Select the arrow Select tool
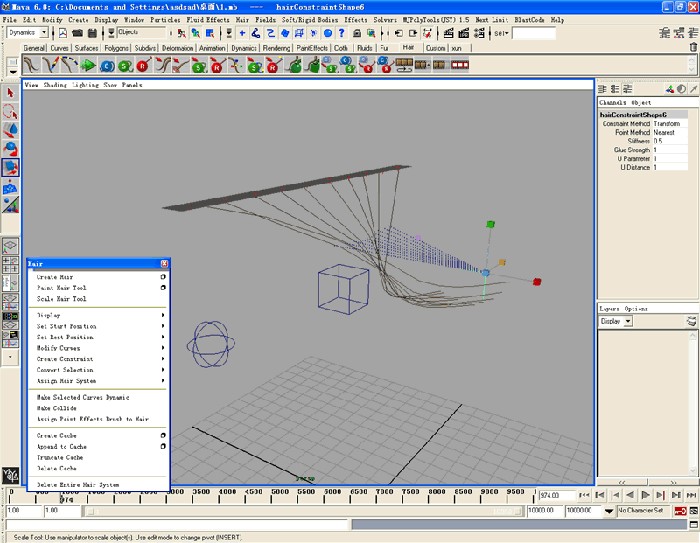Screen dimensions: 700x543 tap(10, 93)
